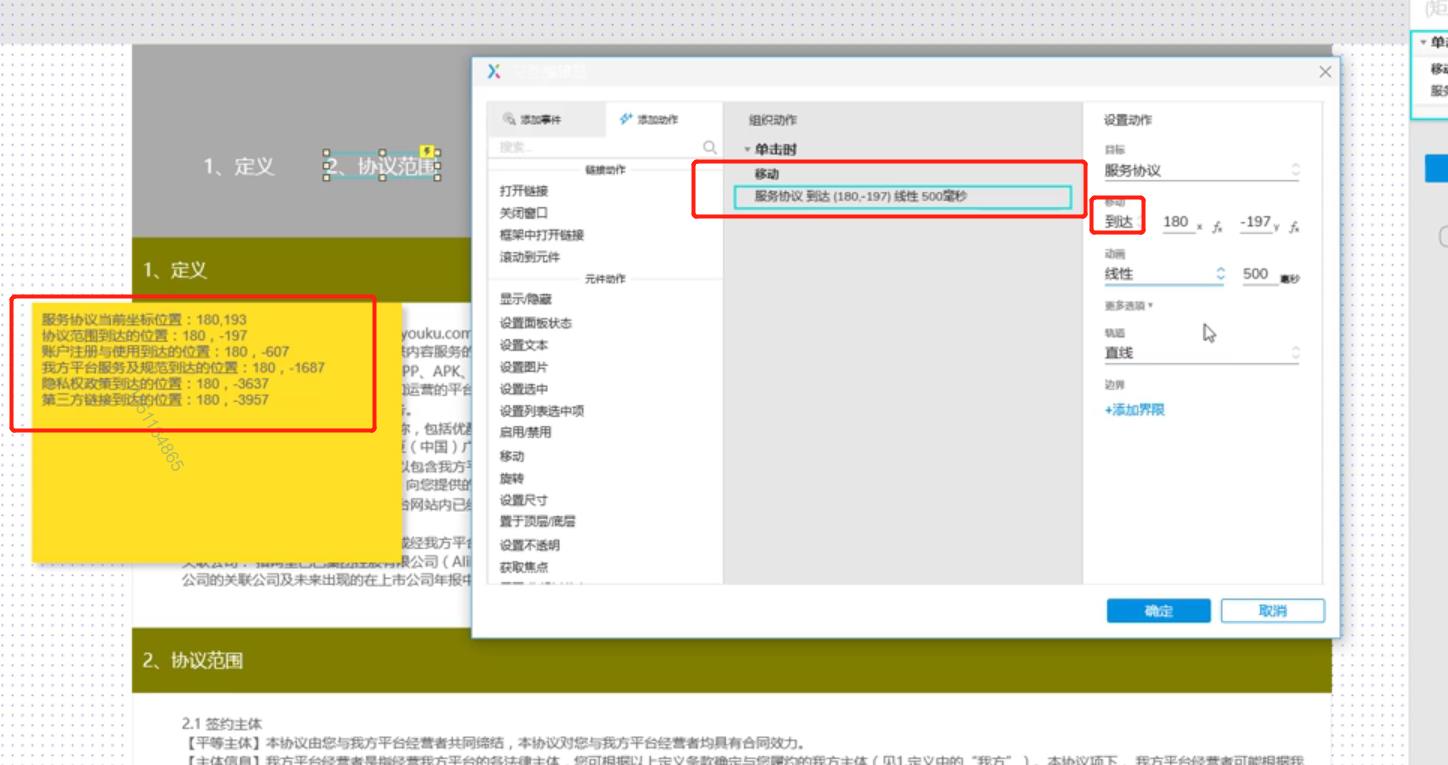Select the 2、协议范围 nav widget on canvas
This screenshot has height=765, width=1448.
(x=382, y=167)
